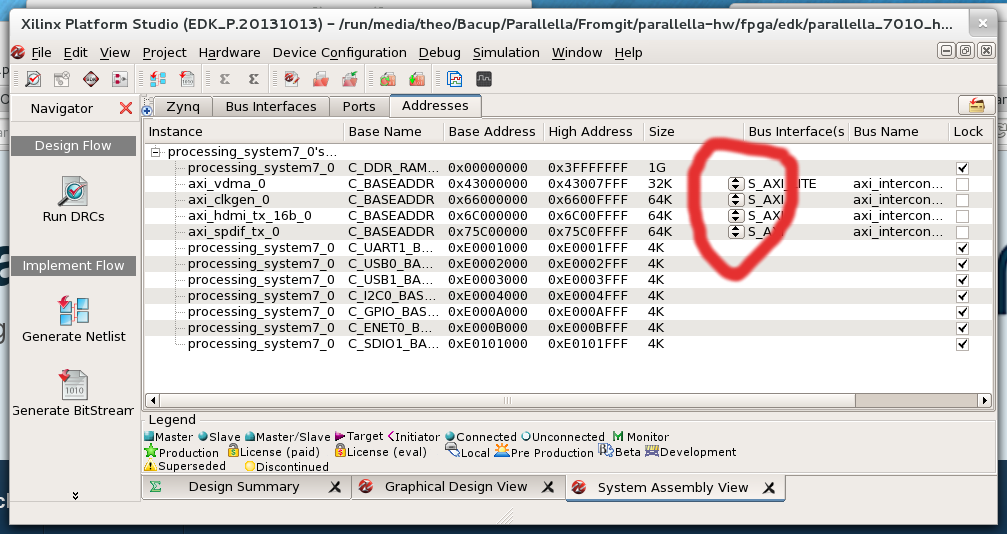Switch to the Zynq tab
The image size is (1007, 534).
(182, 107)
